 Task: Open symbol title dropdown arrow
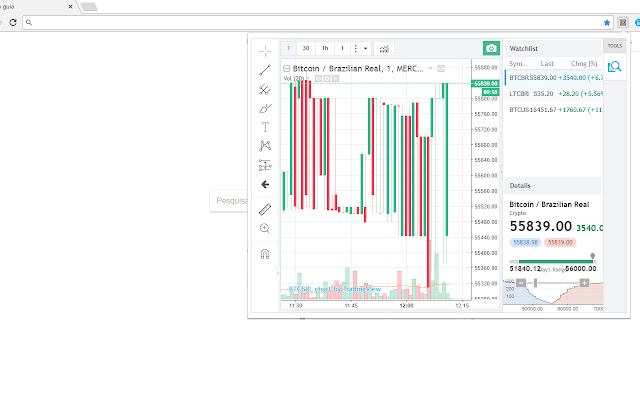coord(430,68)
